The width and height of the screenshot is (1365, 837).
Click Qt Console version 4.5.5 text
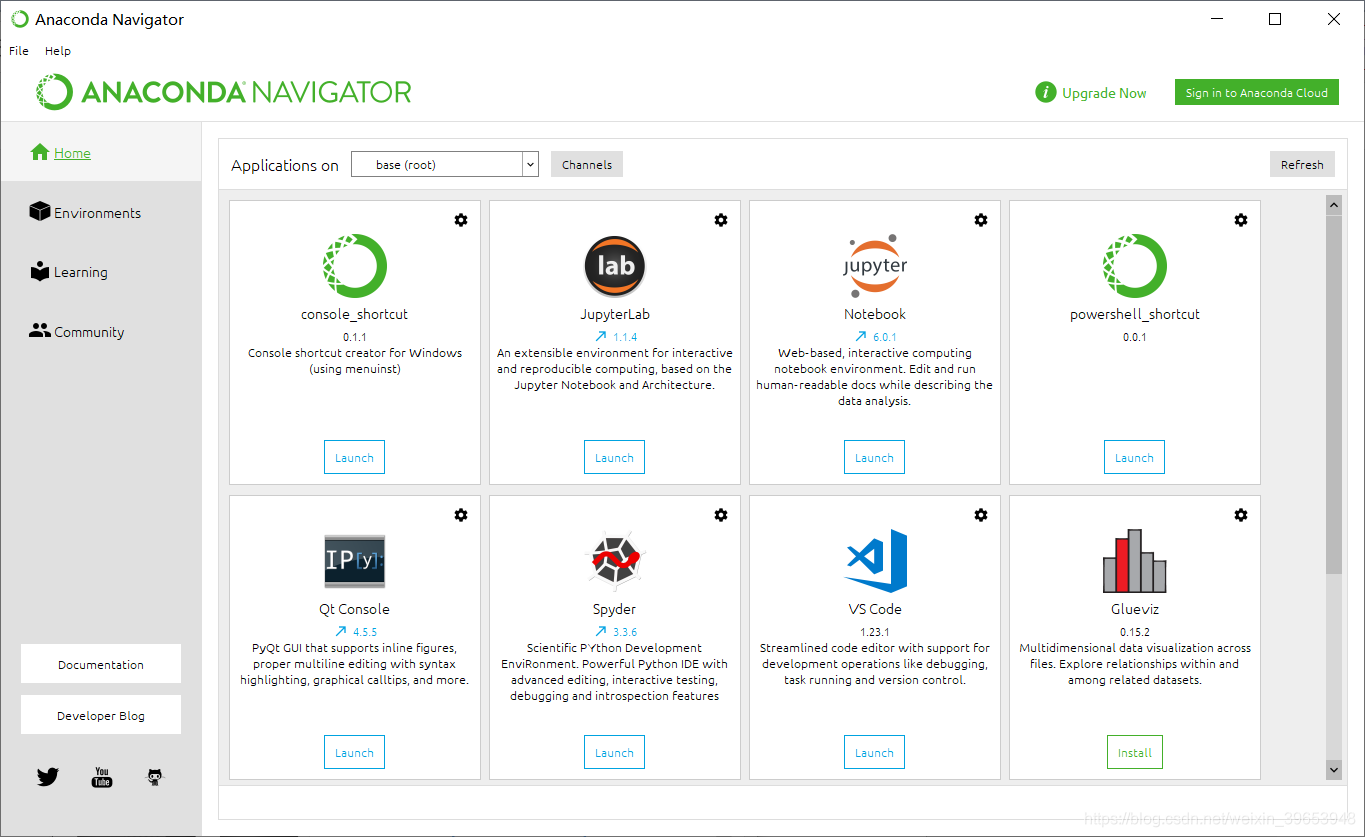pyautogui.click(x=365, y=632)
